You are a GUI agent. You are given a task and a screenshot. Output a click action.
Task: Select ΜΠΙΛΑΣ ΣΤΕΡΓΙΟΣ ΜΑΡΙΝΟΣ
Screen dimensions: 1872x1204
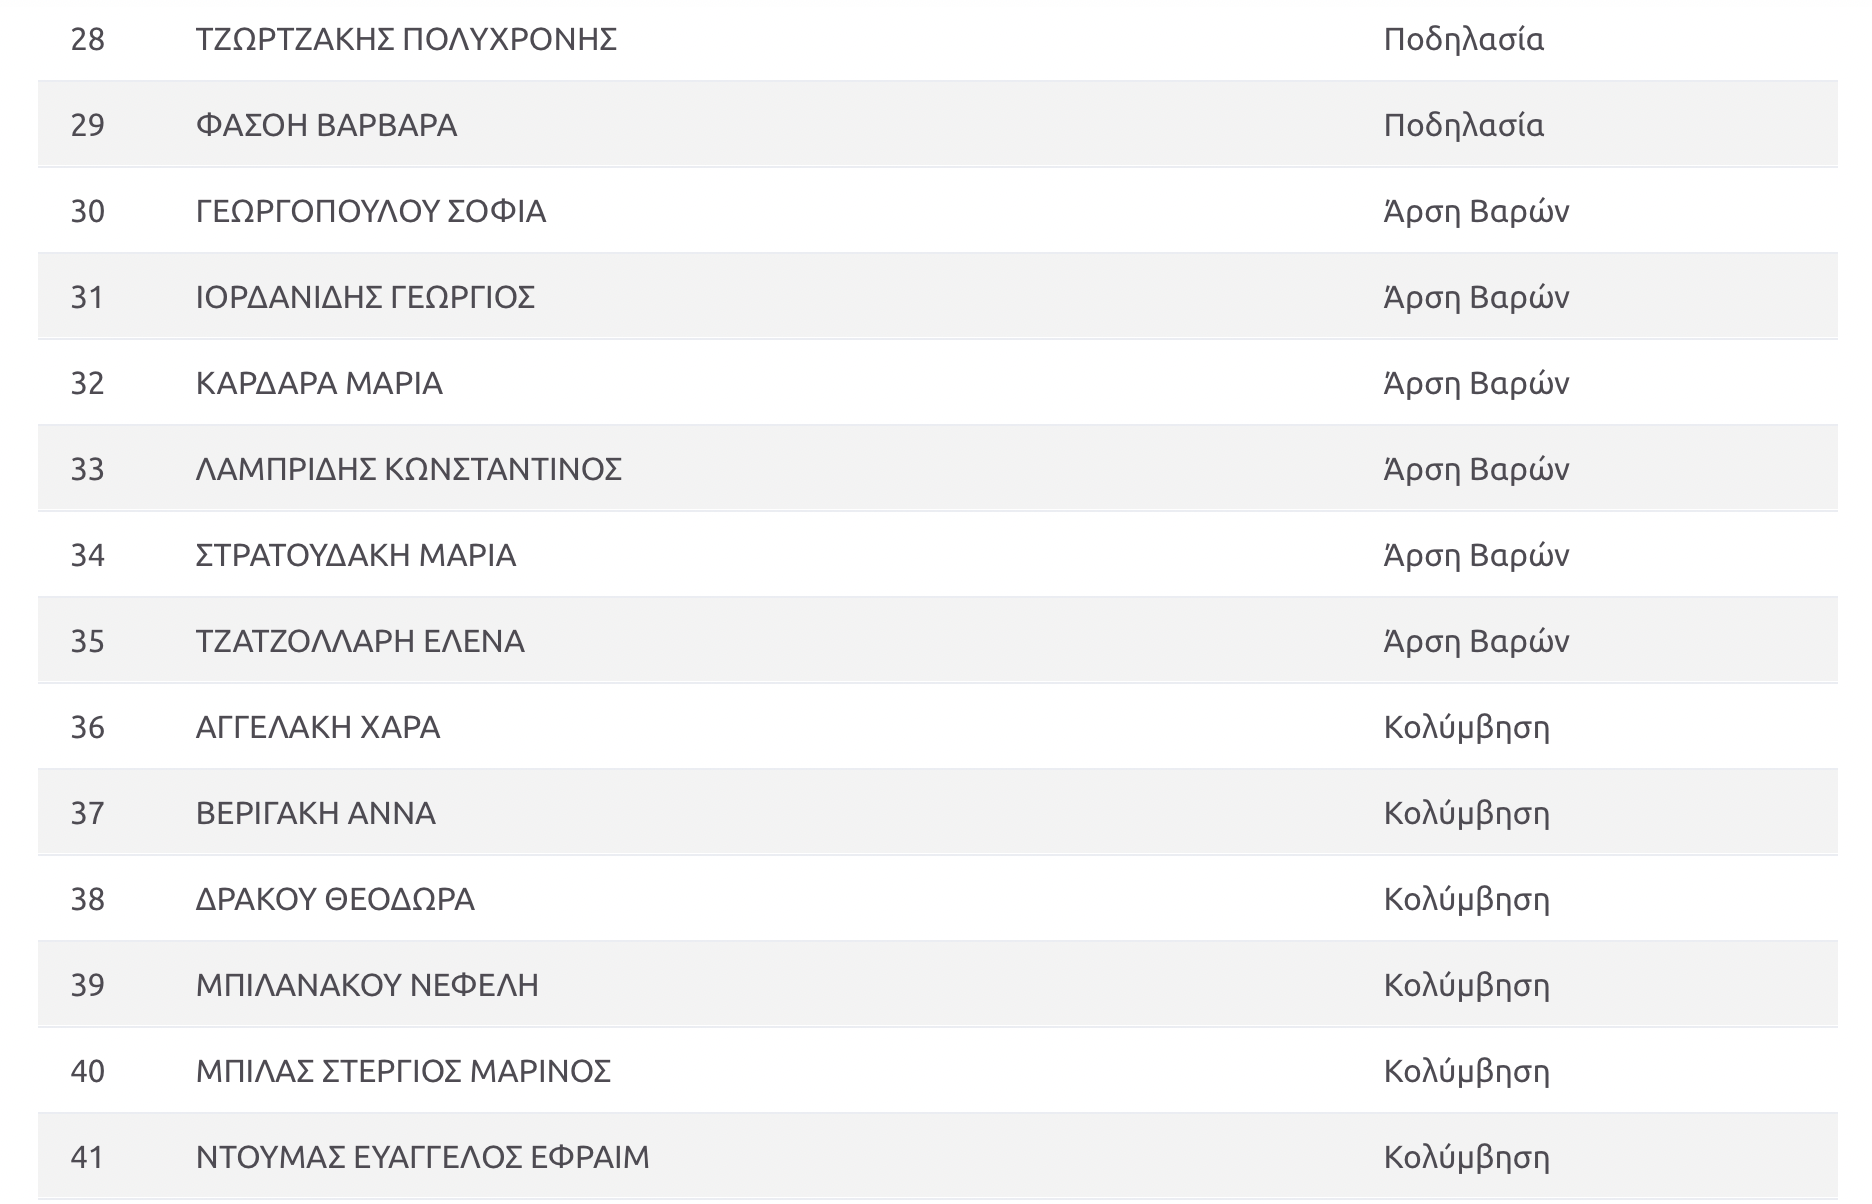[x=403, y=1071]
